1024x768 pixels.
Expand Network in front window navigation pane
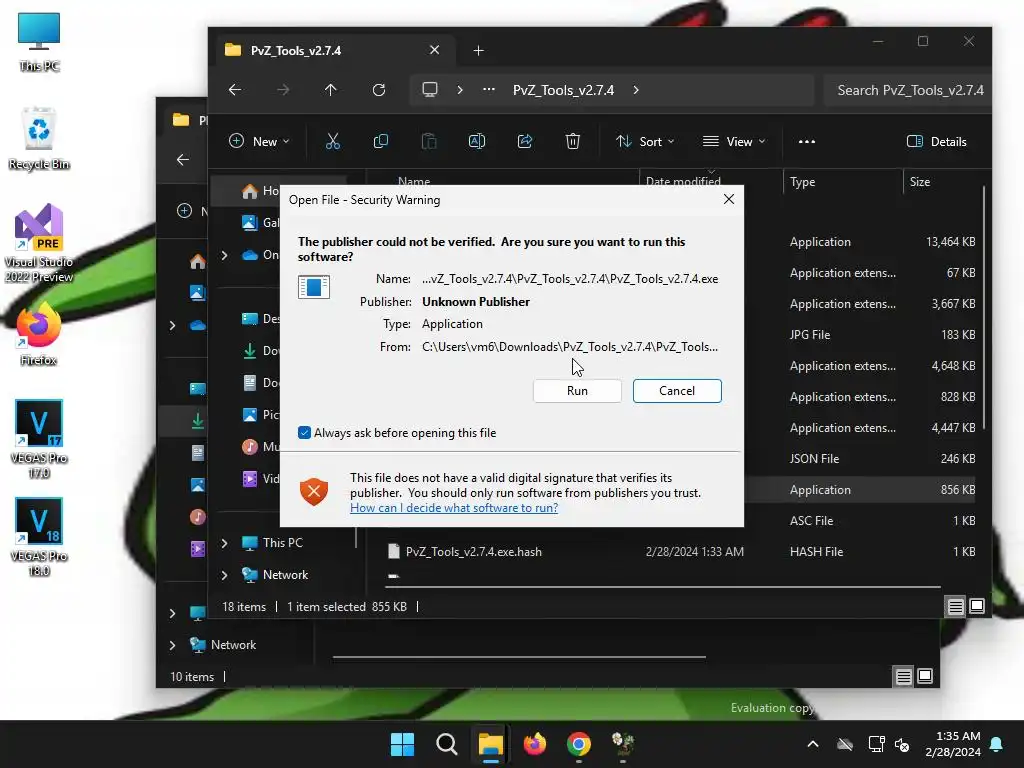click(224, 575)
